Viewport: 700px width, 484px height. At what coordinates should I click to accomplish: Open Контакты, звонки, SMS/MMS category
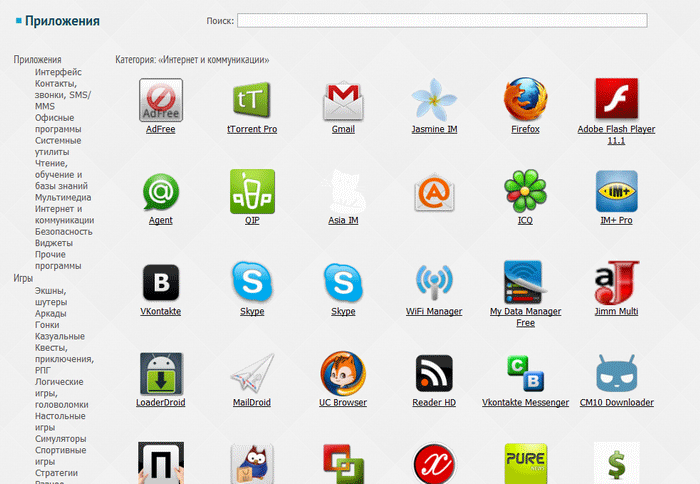(x=62, y=95)
